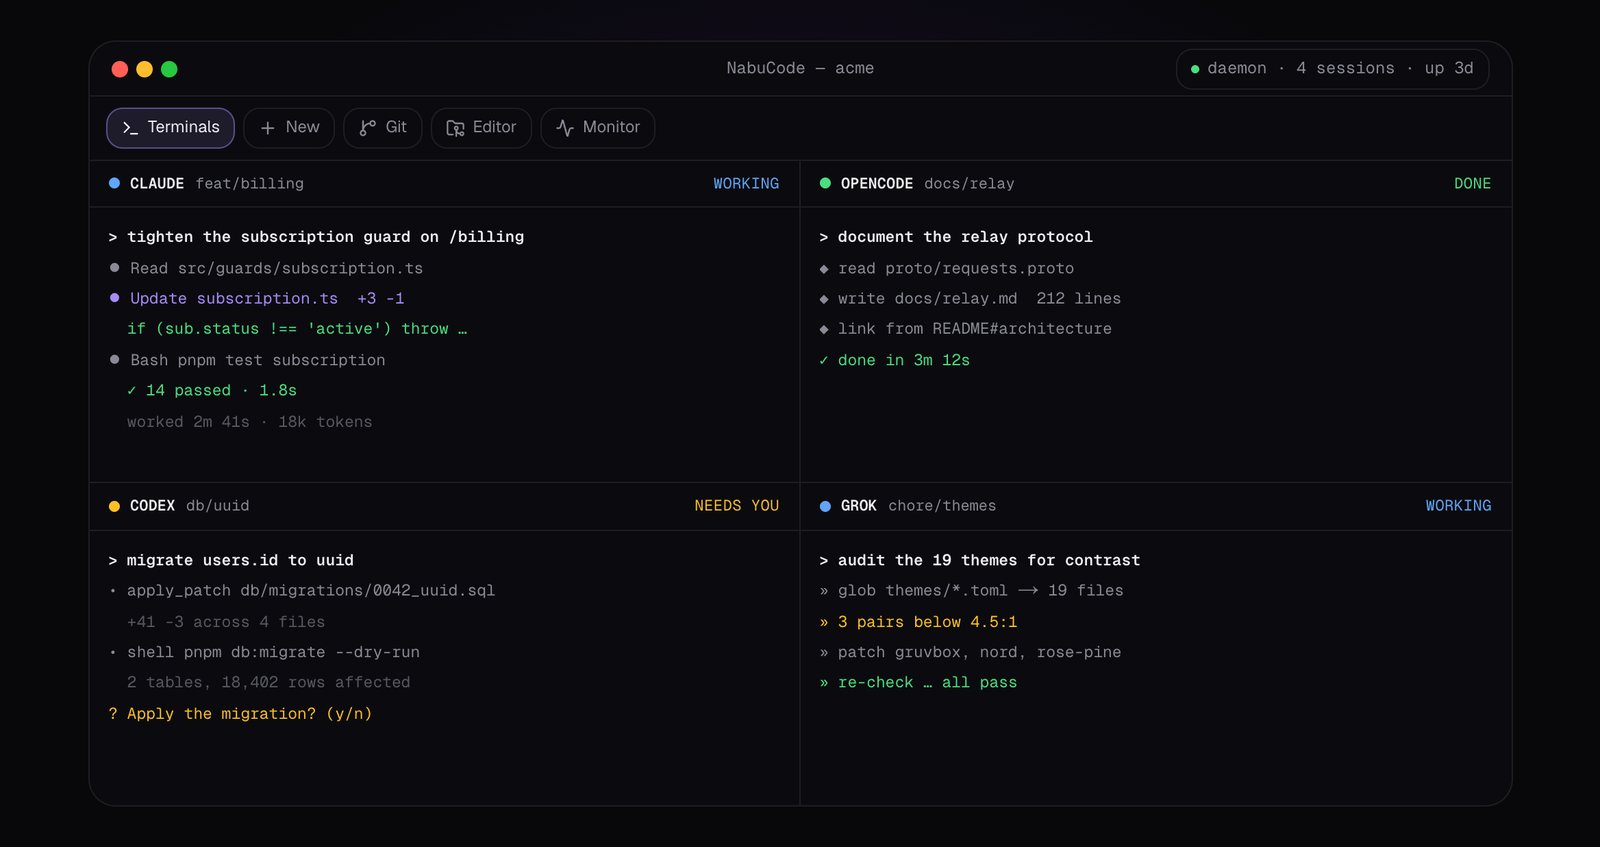Click the git branch icon
The height and width of the screenshot is (847, 1600).
(x=368, y=128)
